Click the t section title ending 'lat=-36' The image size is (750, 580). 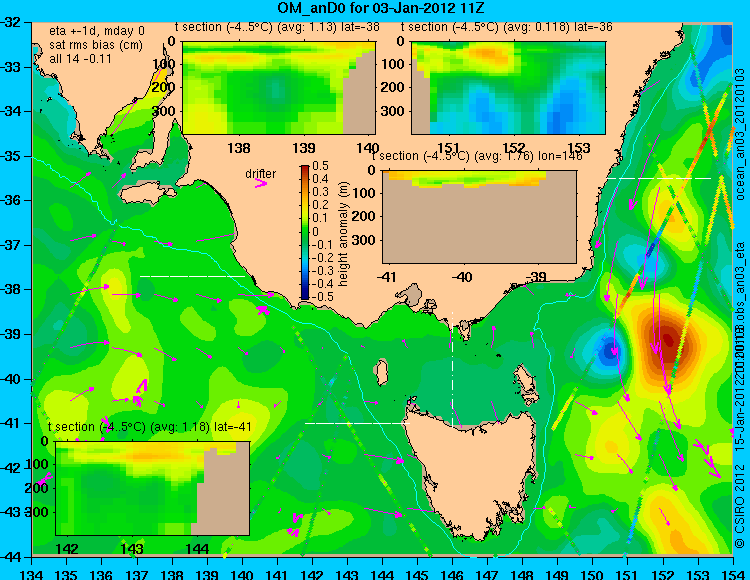point(507,27)
